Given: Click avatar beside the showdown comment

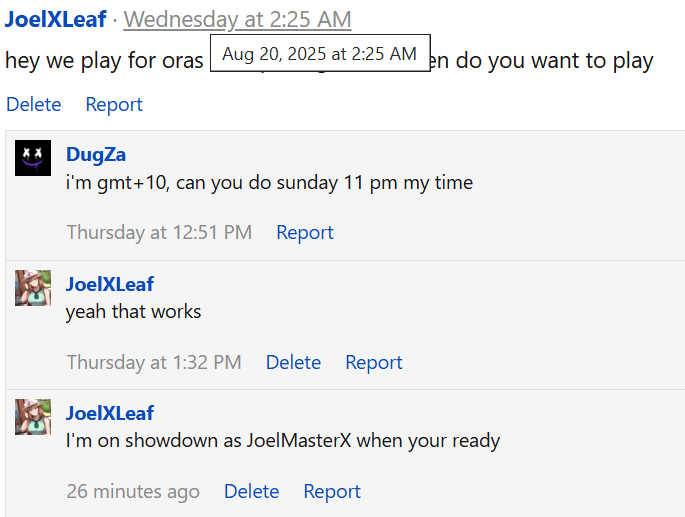Looking at the screenshot, I should tap(33, 417).
